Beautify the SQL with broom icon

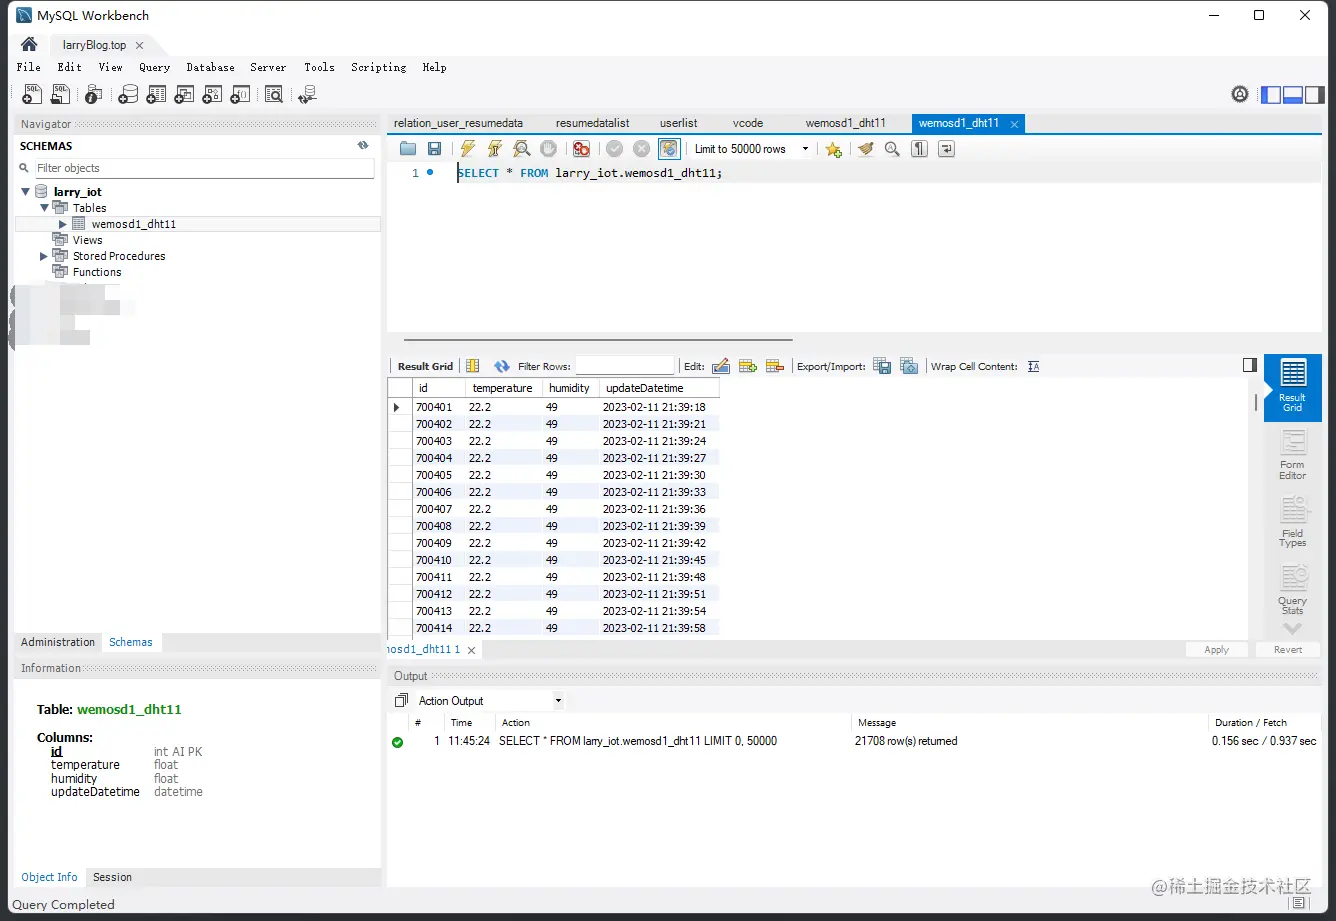pyautogui.click(x=865, y=149)
